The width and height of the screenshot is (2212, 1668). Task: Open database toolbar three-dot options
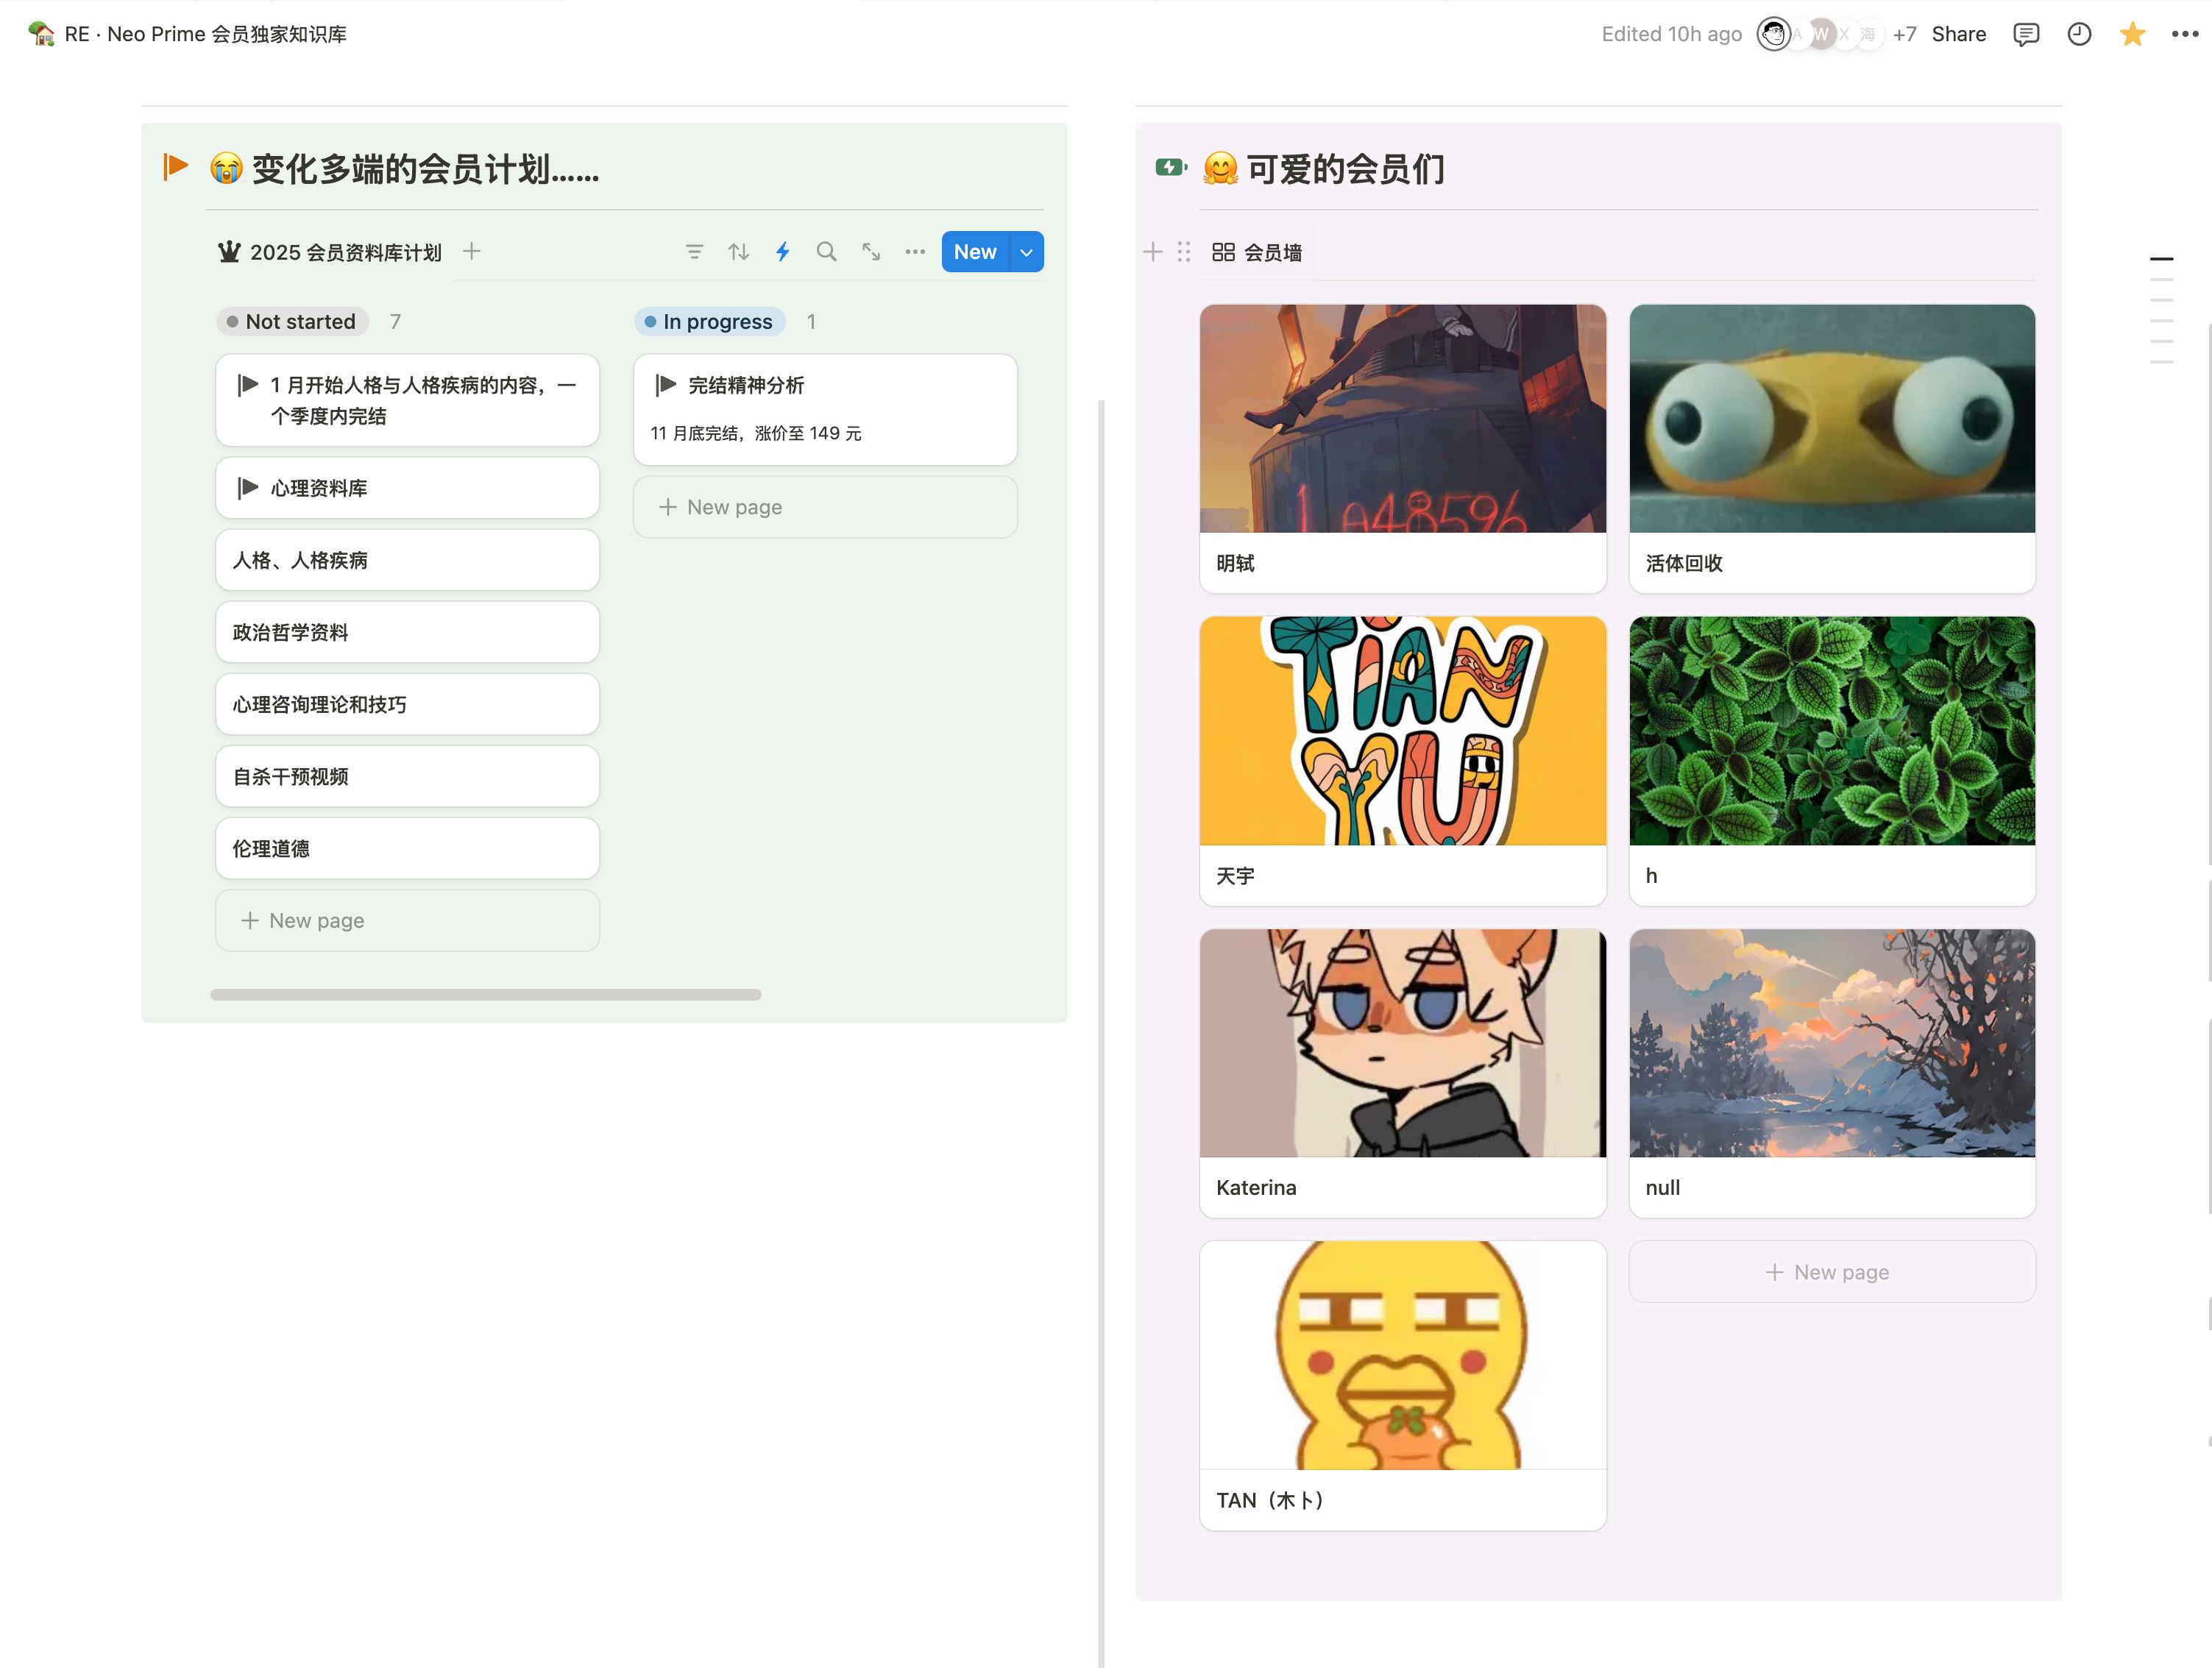(915, 252)
